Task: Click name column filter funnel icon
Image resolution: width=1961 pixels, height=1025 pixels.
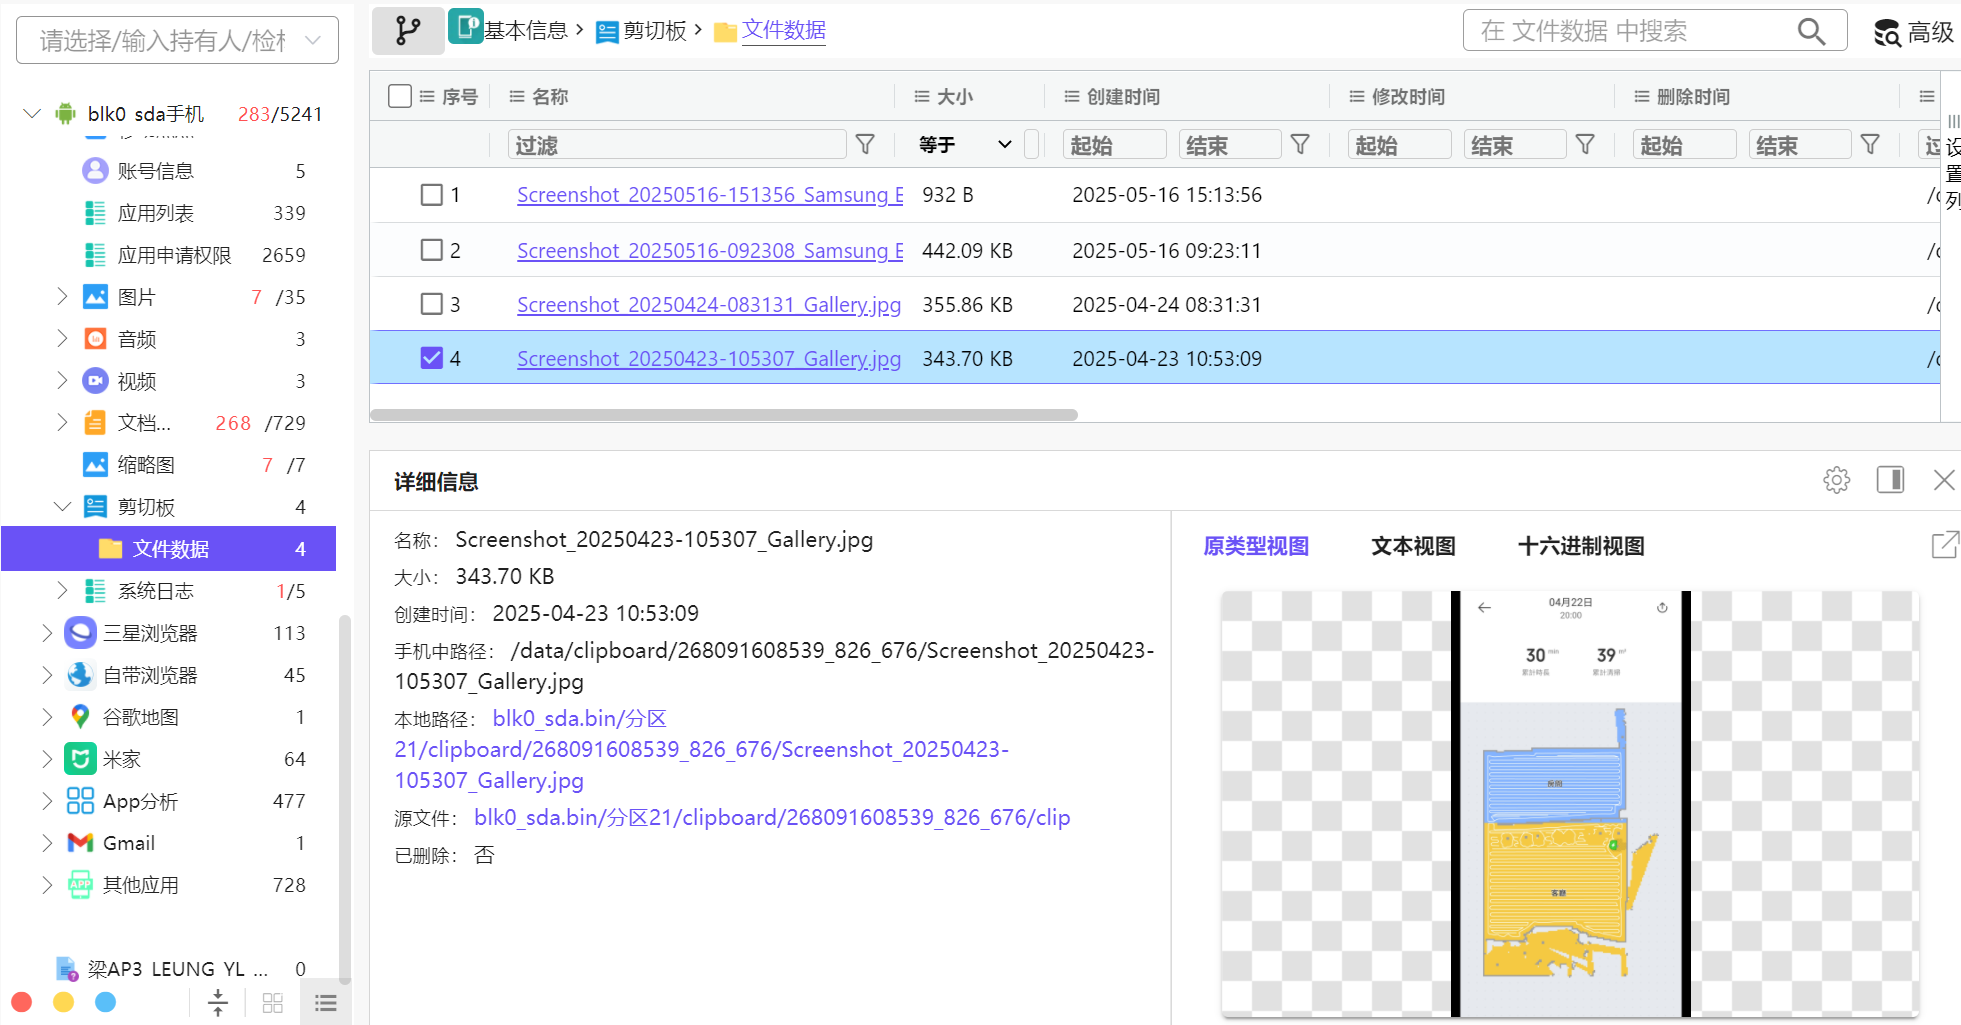Action: pos(865,145)
